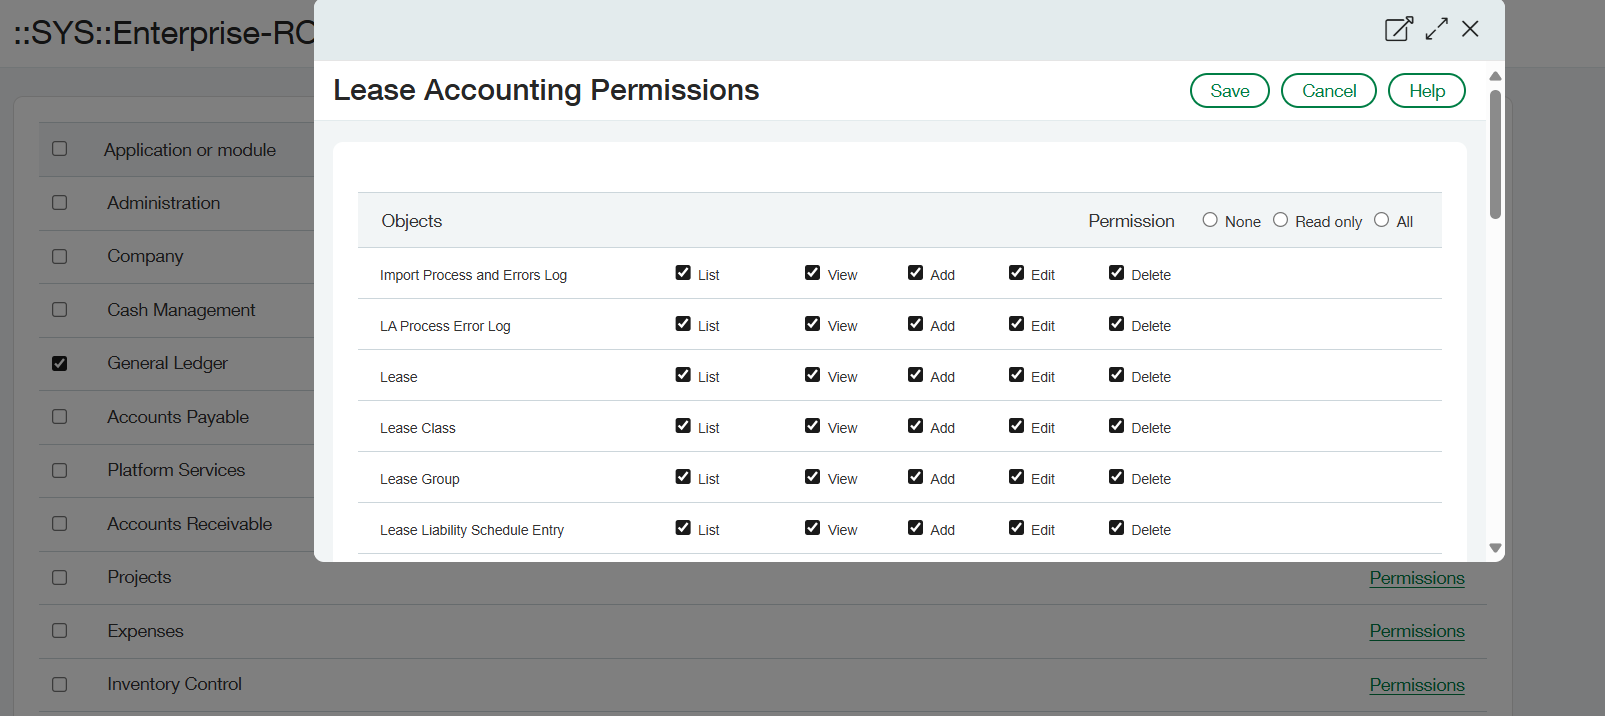Viewport: 1605px width, 716px height.
Task: Open dialog in new window icon
Action: [x=1398, y=29]
